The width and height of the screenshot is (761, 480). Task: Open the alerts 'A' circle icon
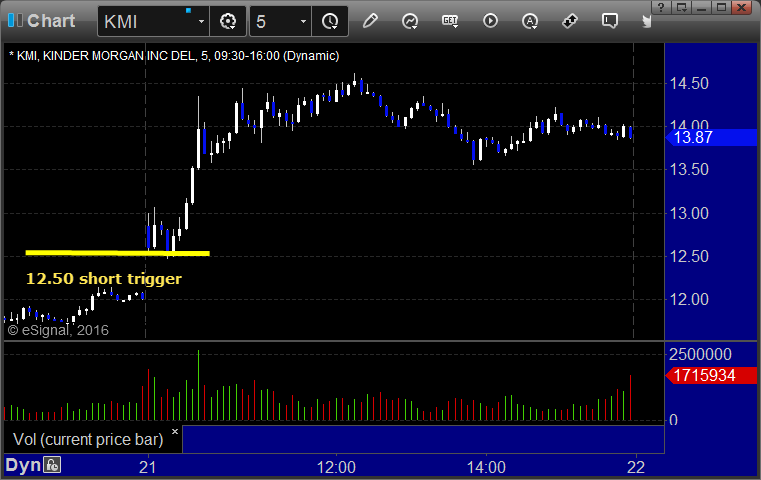[x=530, y=21]
